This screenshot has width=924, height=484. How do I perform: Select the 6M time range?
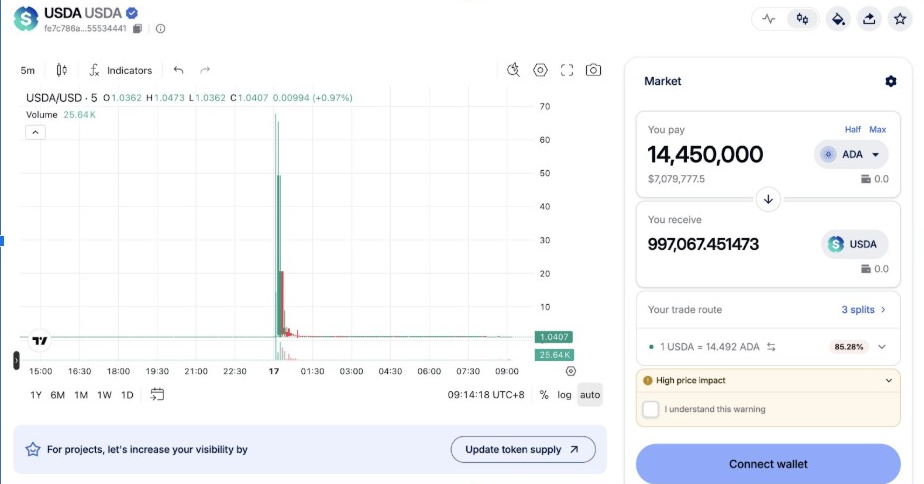click(x=58, y=395)
